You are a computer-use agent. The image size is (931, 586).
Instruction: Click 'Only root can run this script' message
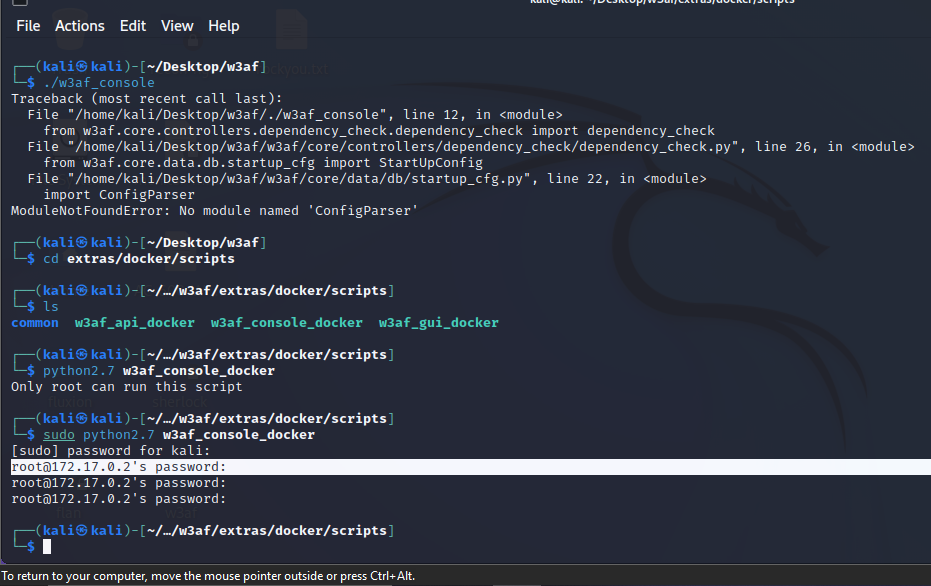point(126,387)
